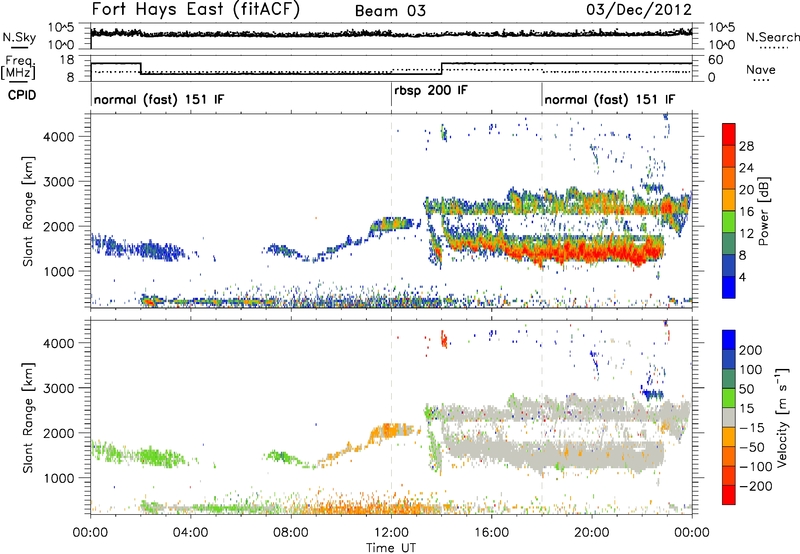This screenshot has width=800, height=554.
Task: Click the '12:00' time tick label
Action: (x=391, y=533)
